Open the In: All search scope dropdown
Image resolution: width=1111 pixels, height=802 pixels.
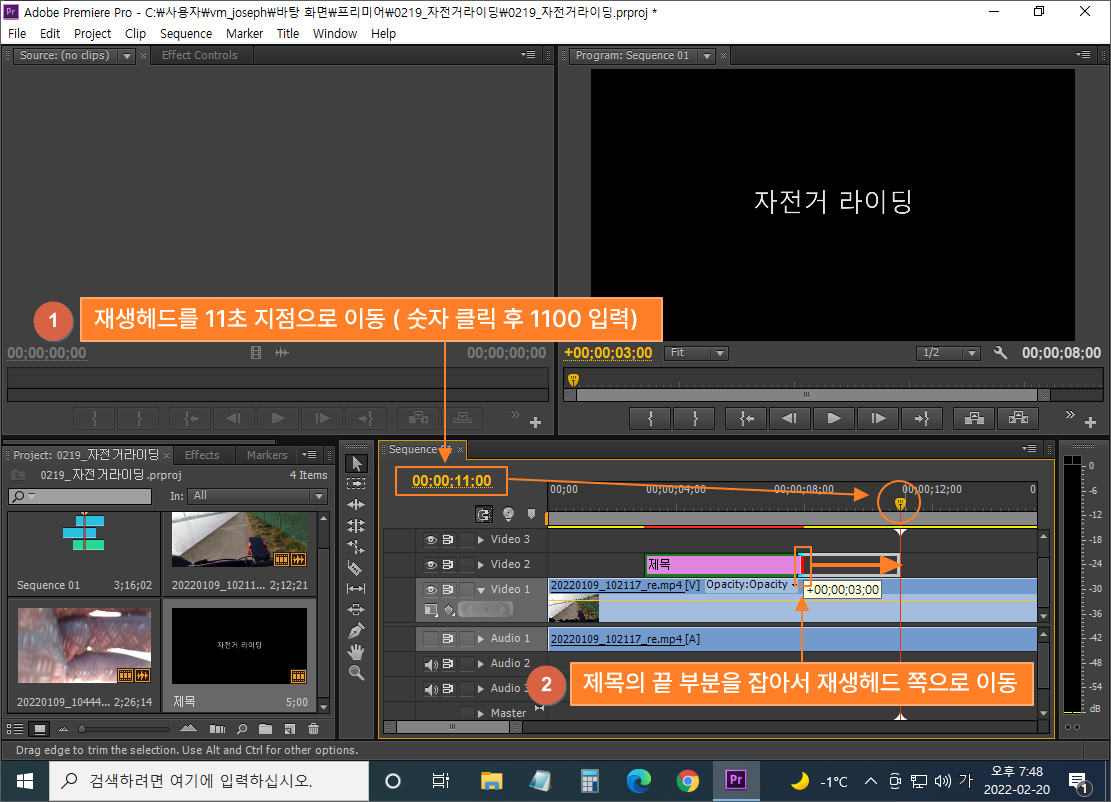(259, 496)
